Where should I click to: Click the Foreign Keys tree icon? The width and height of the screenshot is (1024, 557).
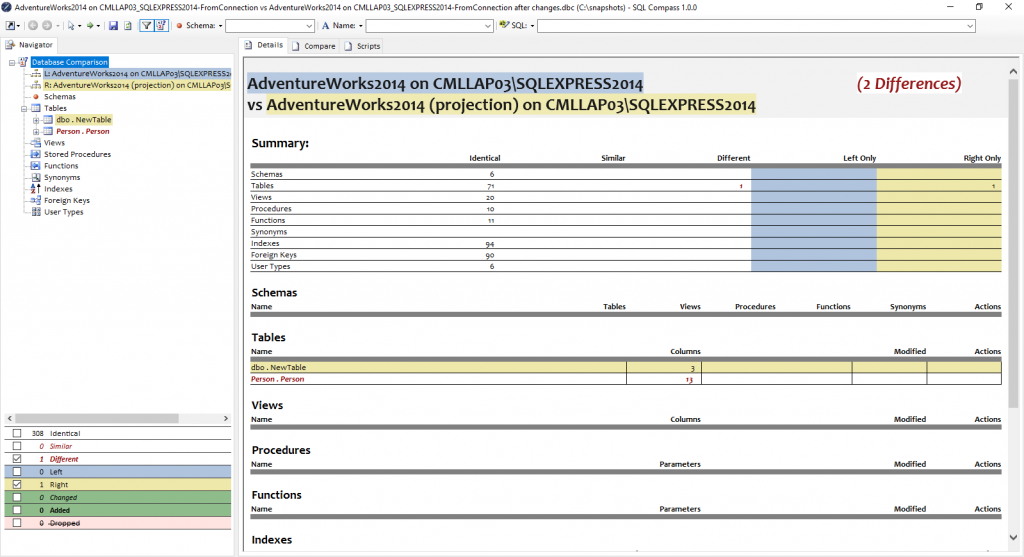click(x=36, y=200)
